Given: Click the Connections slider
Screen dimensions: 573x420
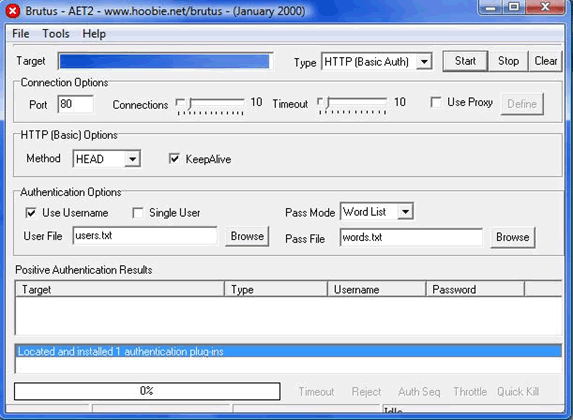Looking at the screenshot, I should 210,106.
